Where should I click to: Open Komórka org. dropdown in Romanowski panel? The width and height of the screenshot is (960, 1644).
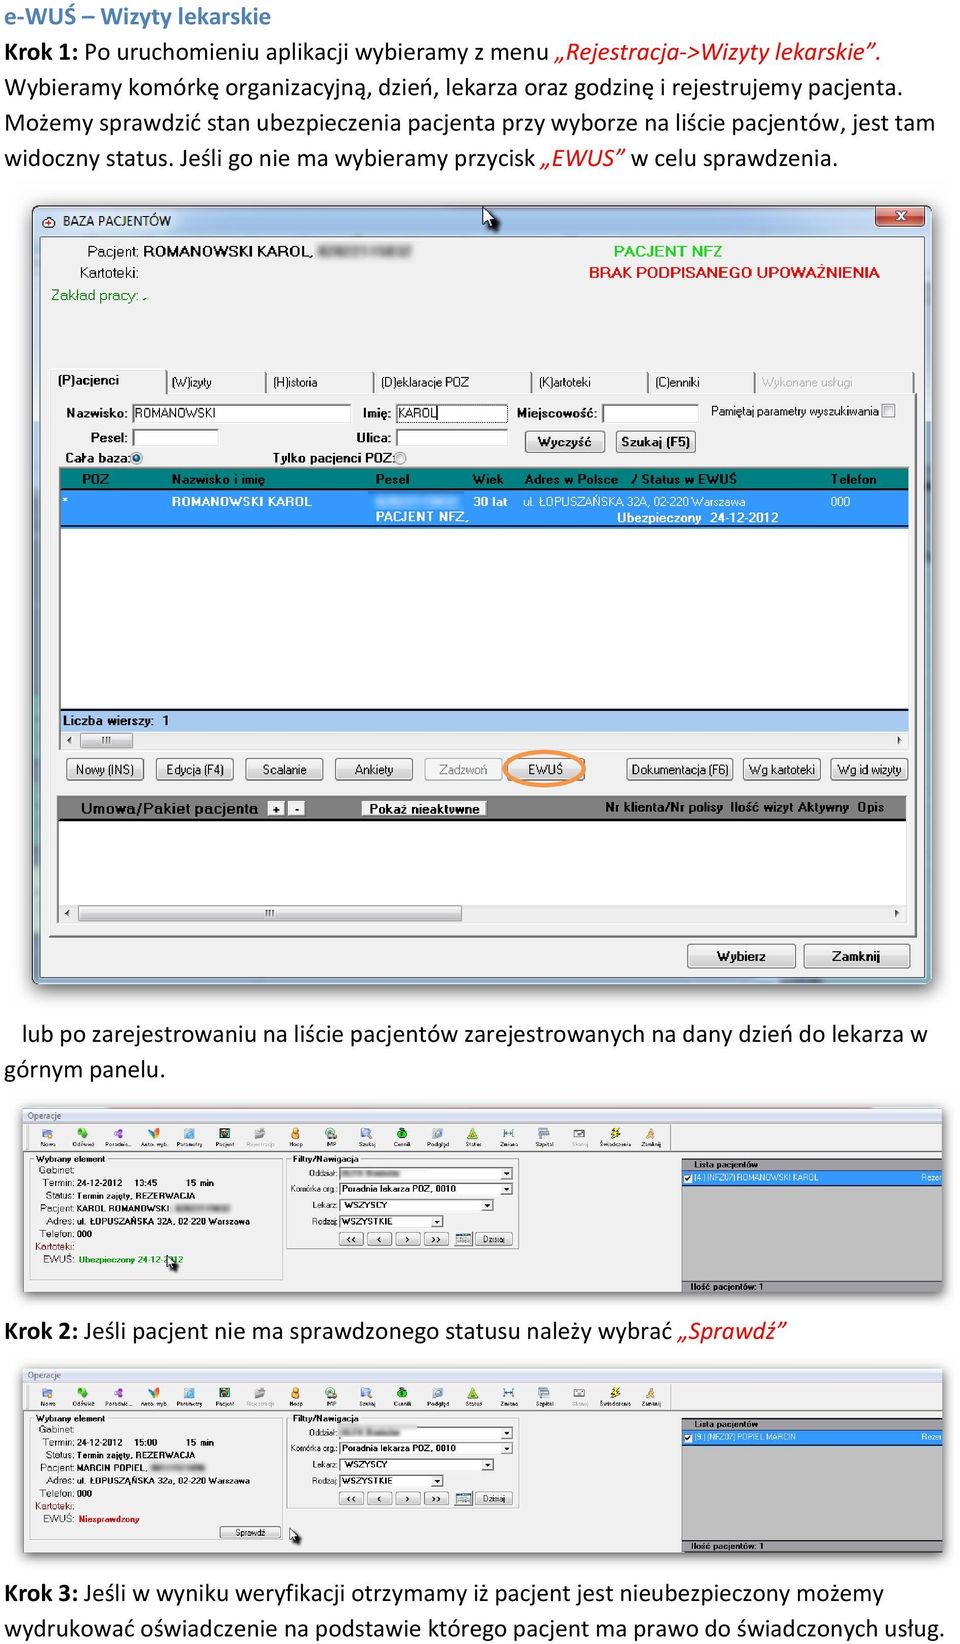point(506,1189)
